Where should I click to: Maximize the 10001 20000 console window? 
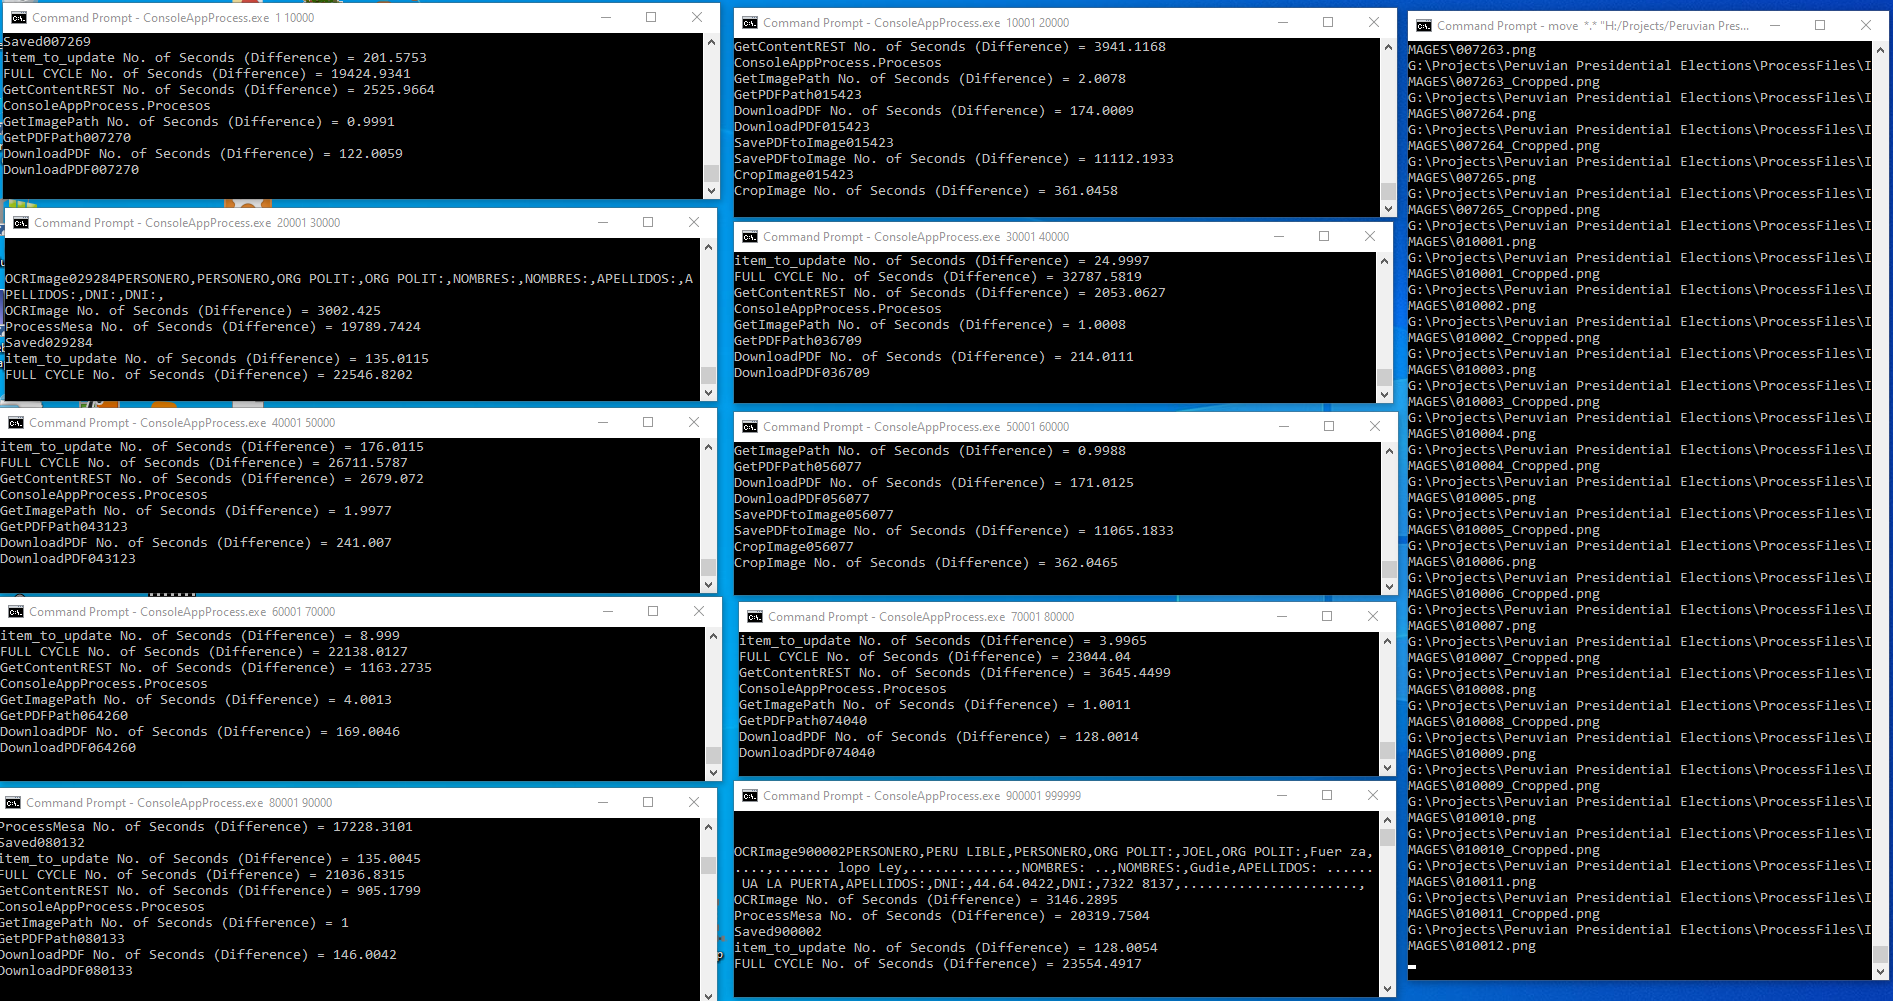[1328, 22]
